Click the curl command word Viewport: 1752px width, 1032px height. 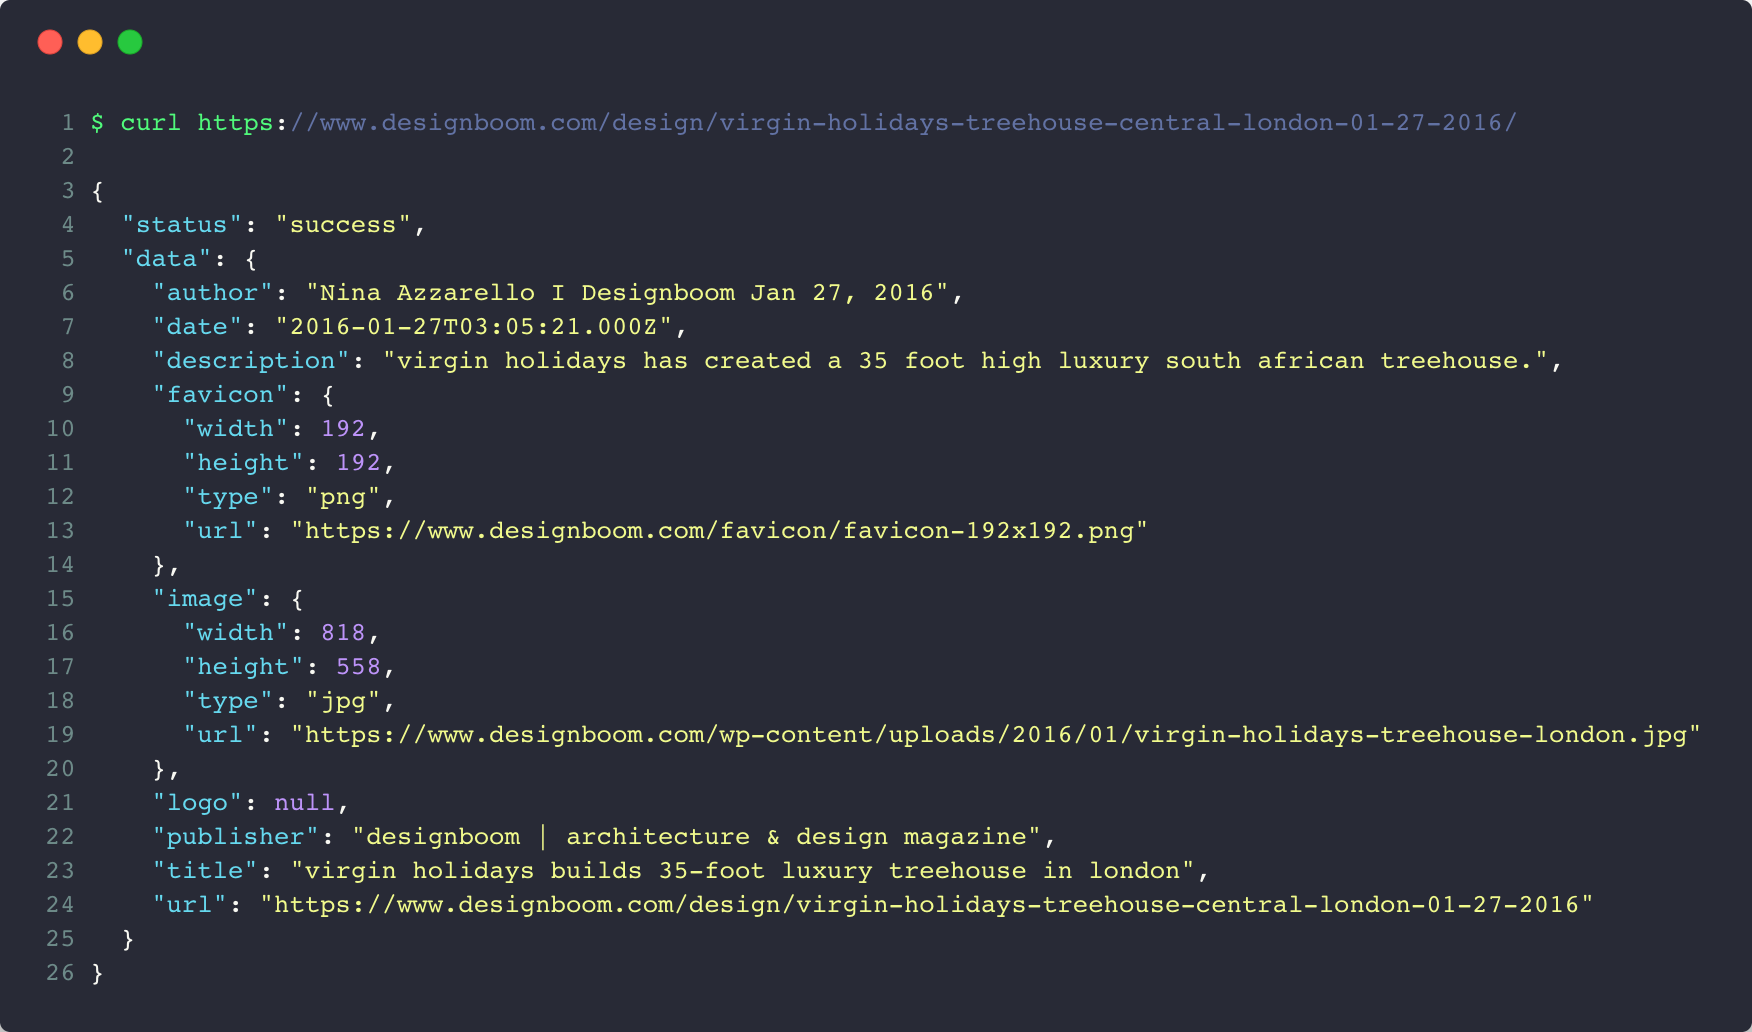point(151,123)
